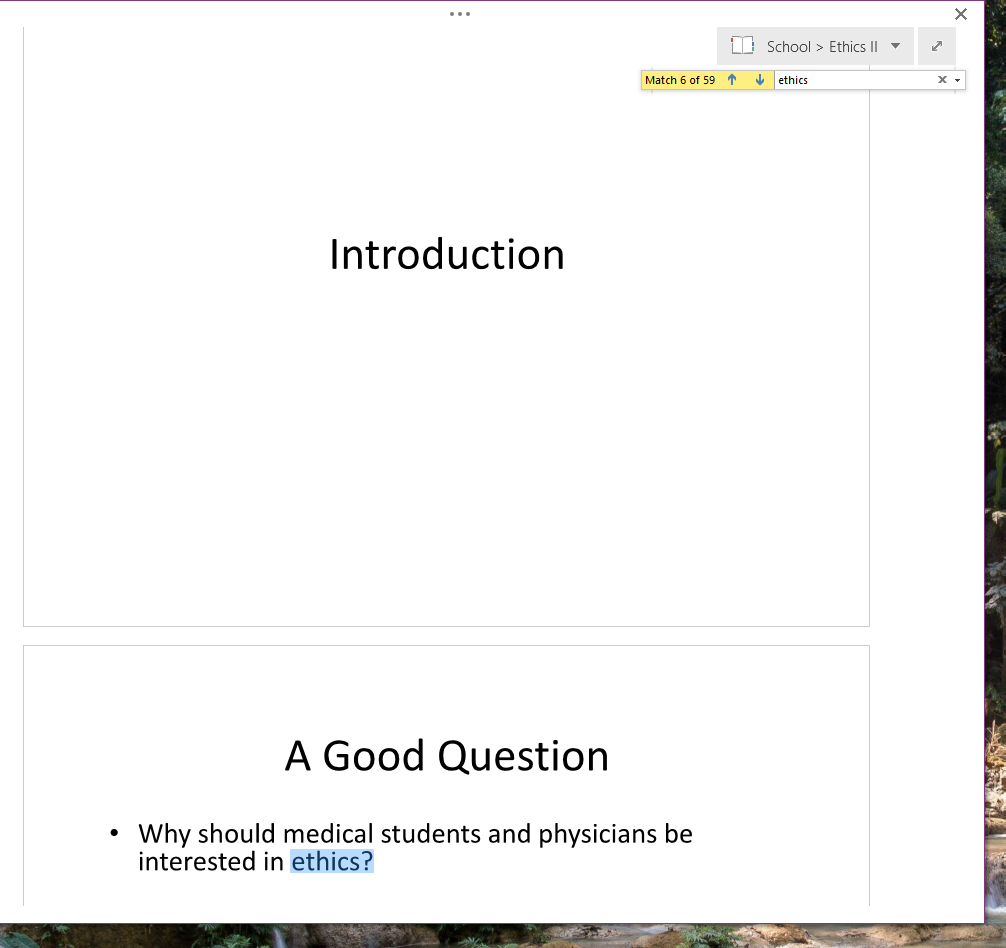The height and width of the screenshot is (948, 1006).
Task: Click the expand to full page arrow
Action: [x=937, y=46]
